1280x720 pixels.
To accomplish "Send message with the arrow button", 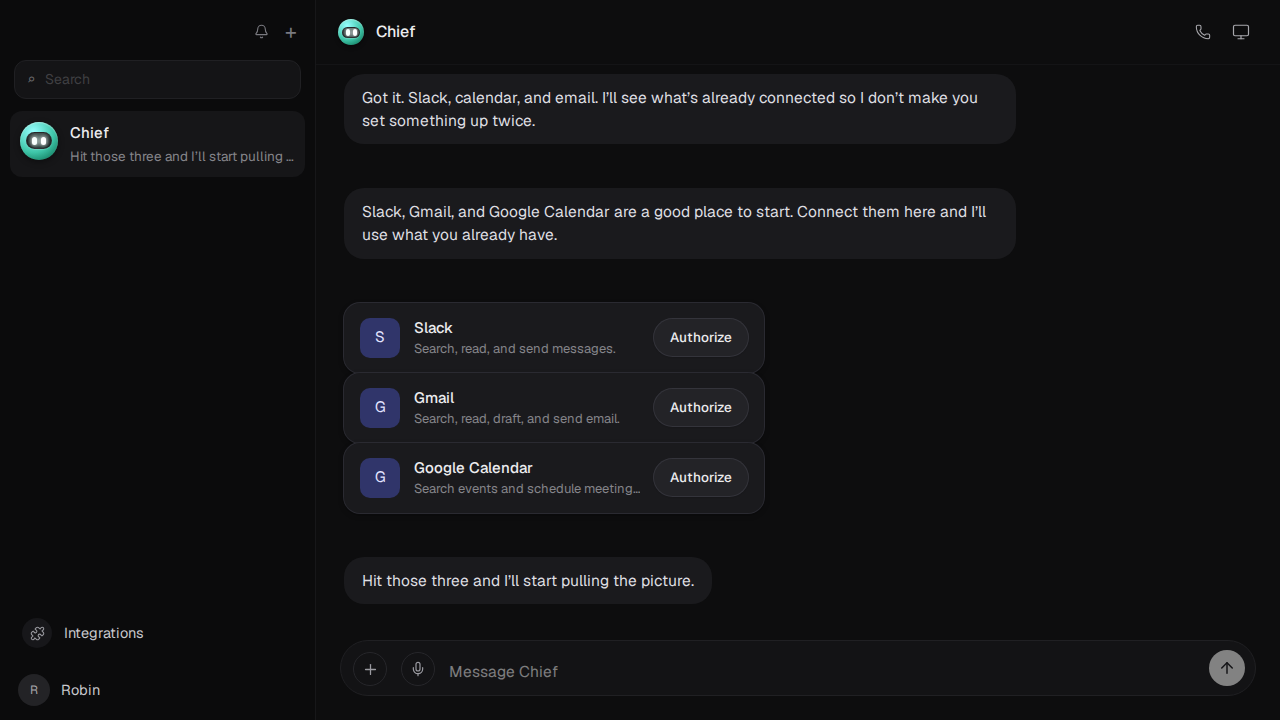I will pyautogui.click(x=1227, y=668).
